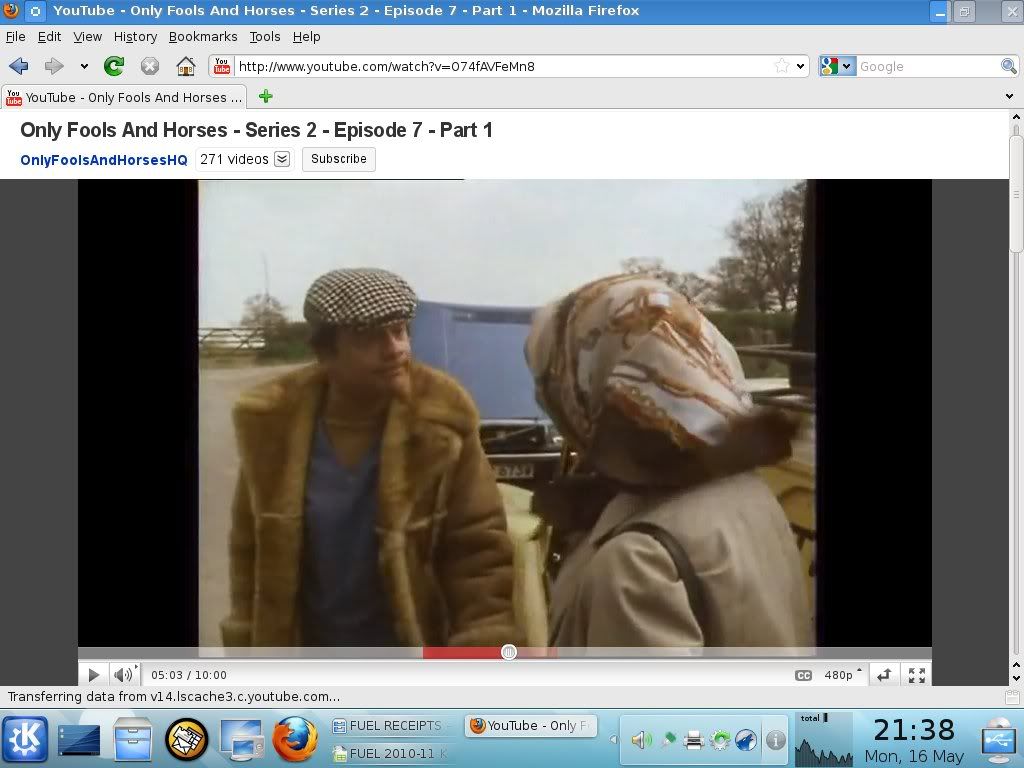Open a new tab with the green plus
Screen dimensions: 1024x768
point(265,97)
